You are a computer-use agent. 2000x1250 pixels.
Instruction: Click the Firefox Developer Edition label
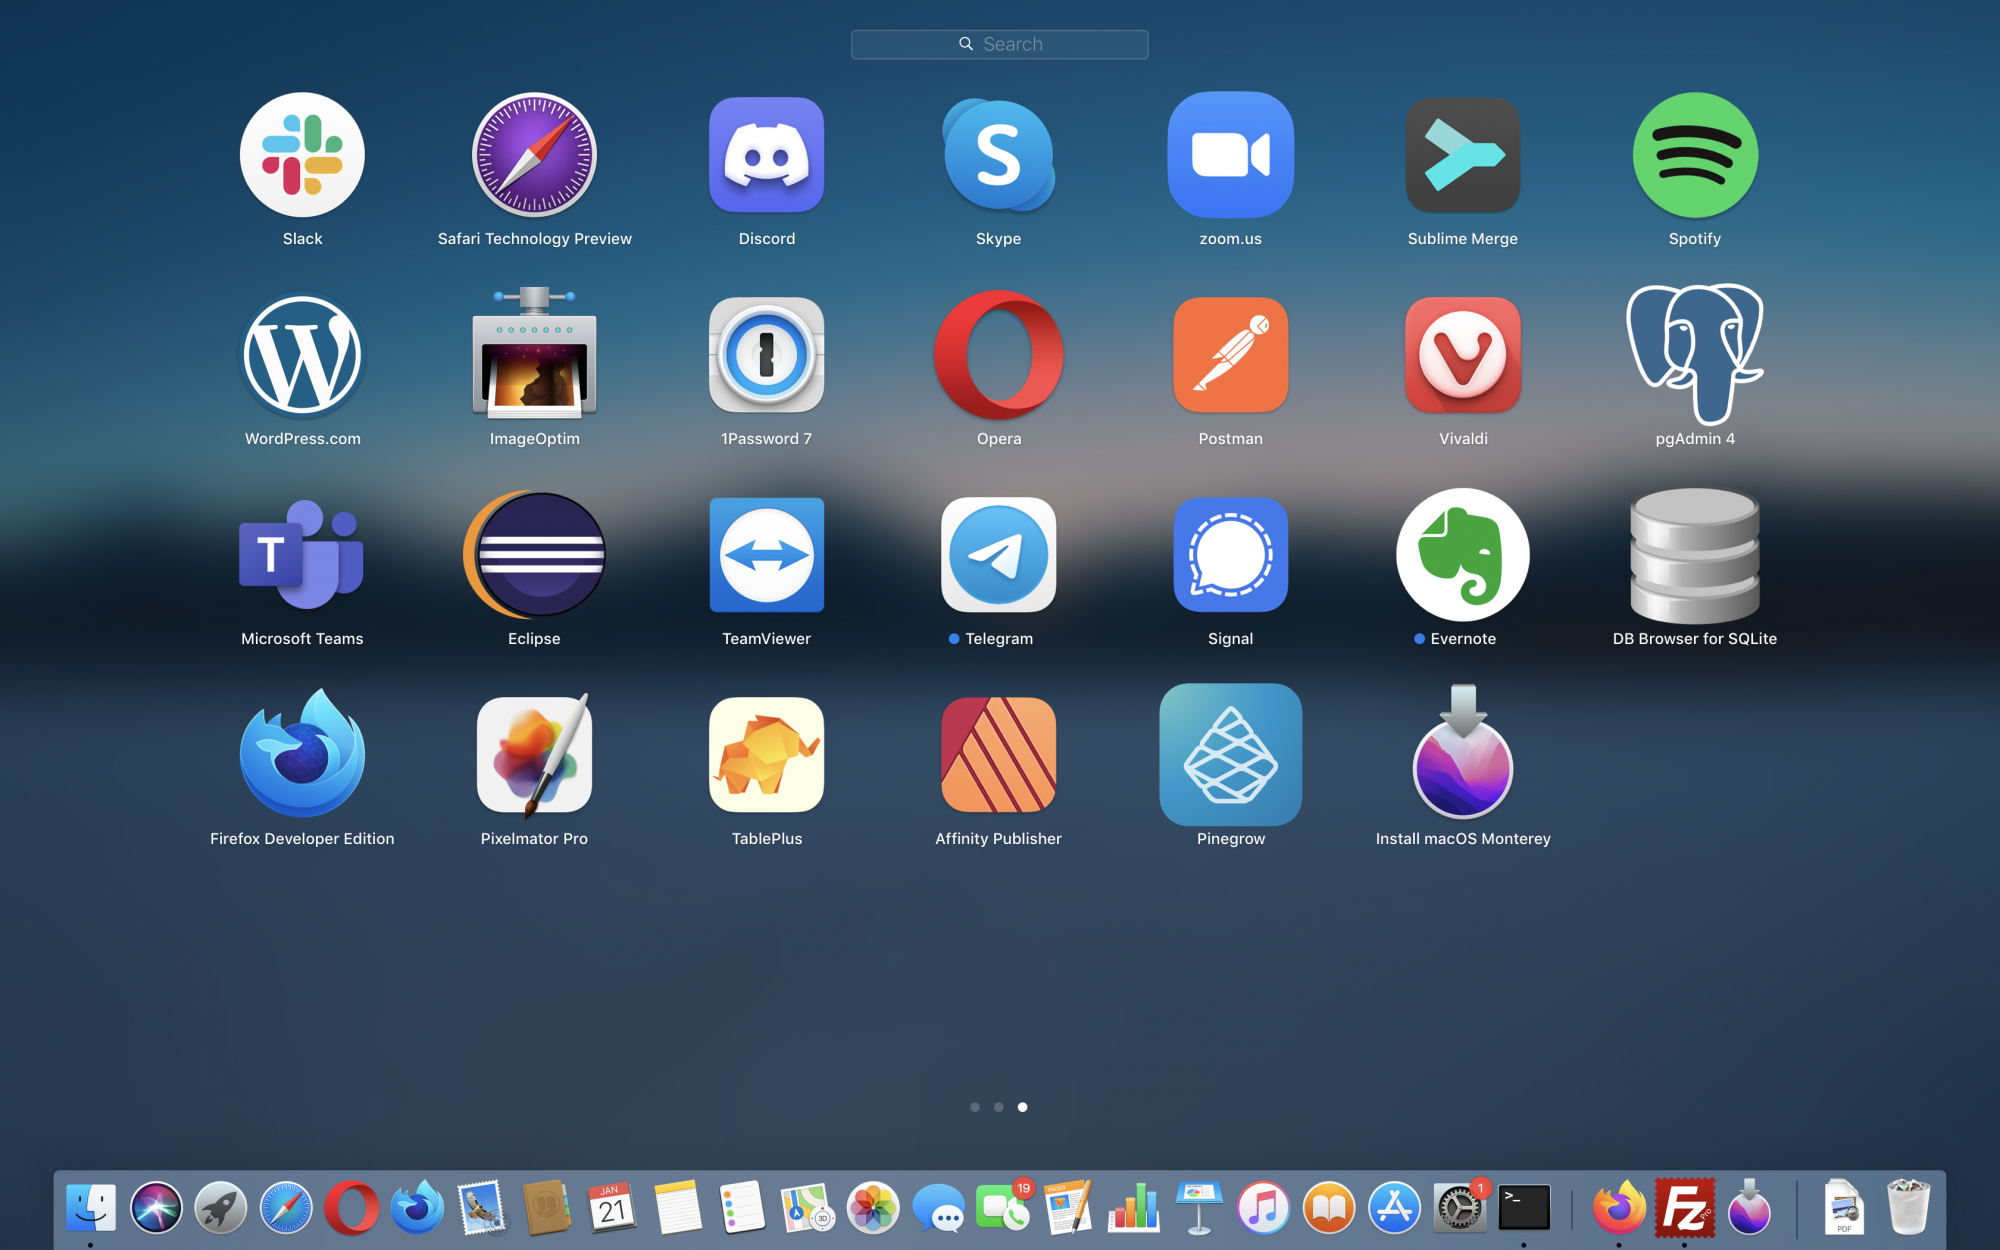(302, 839)
